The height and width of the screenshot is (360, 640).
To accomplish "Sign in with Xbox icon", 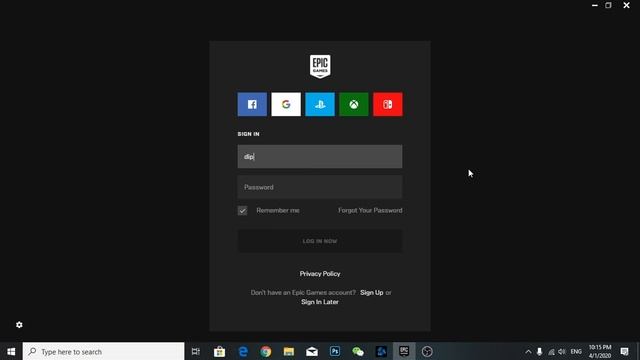I will coord(354,104).
